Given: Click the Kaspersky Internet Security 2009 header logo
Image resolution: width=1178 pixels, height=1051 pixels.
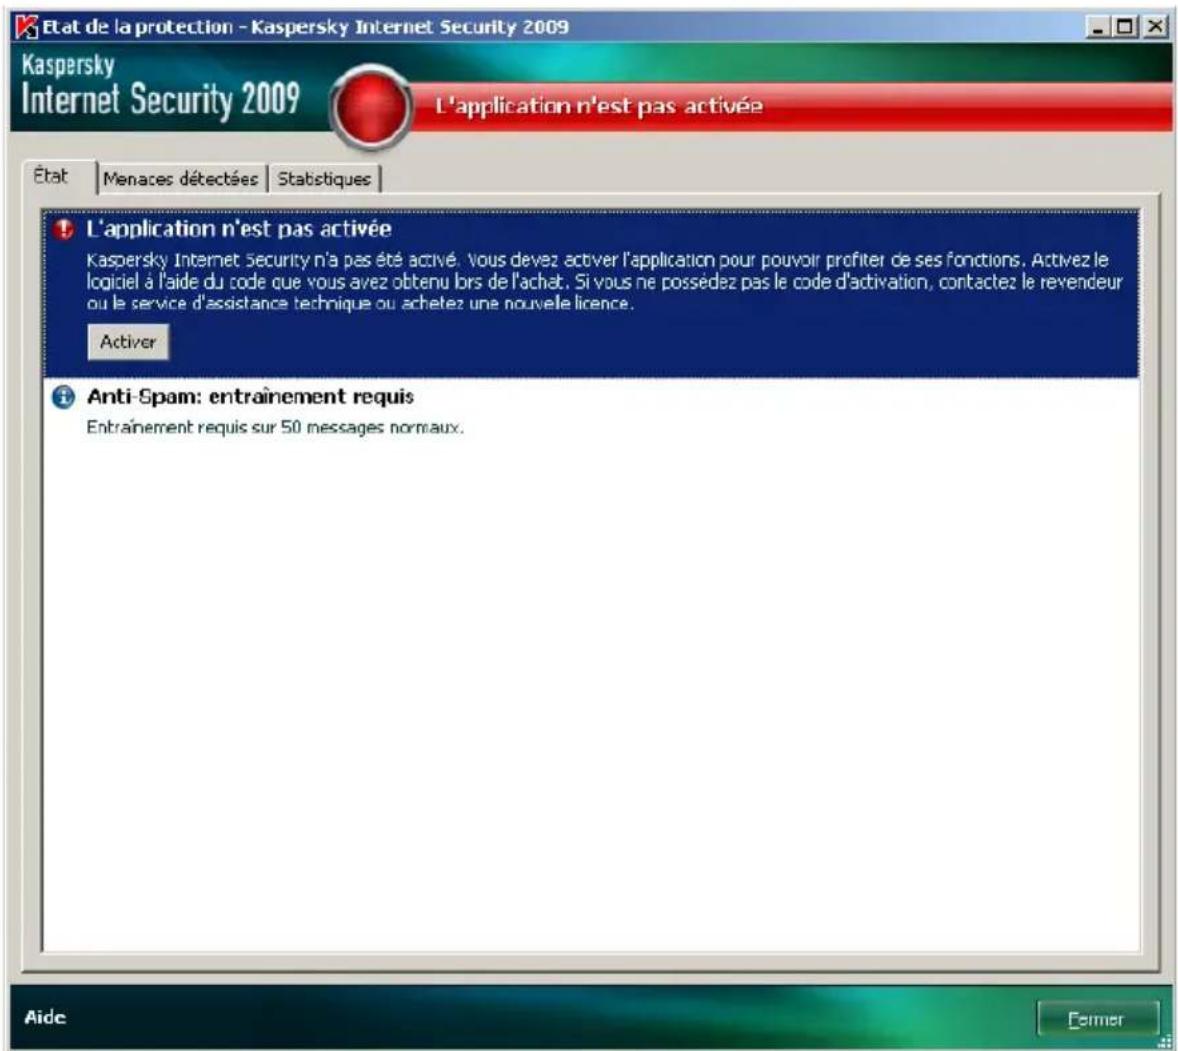Looking at the screenshot, I should coord(161,87).
